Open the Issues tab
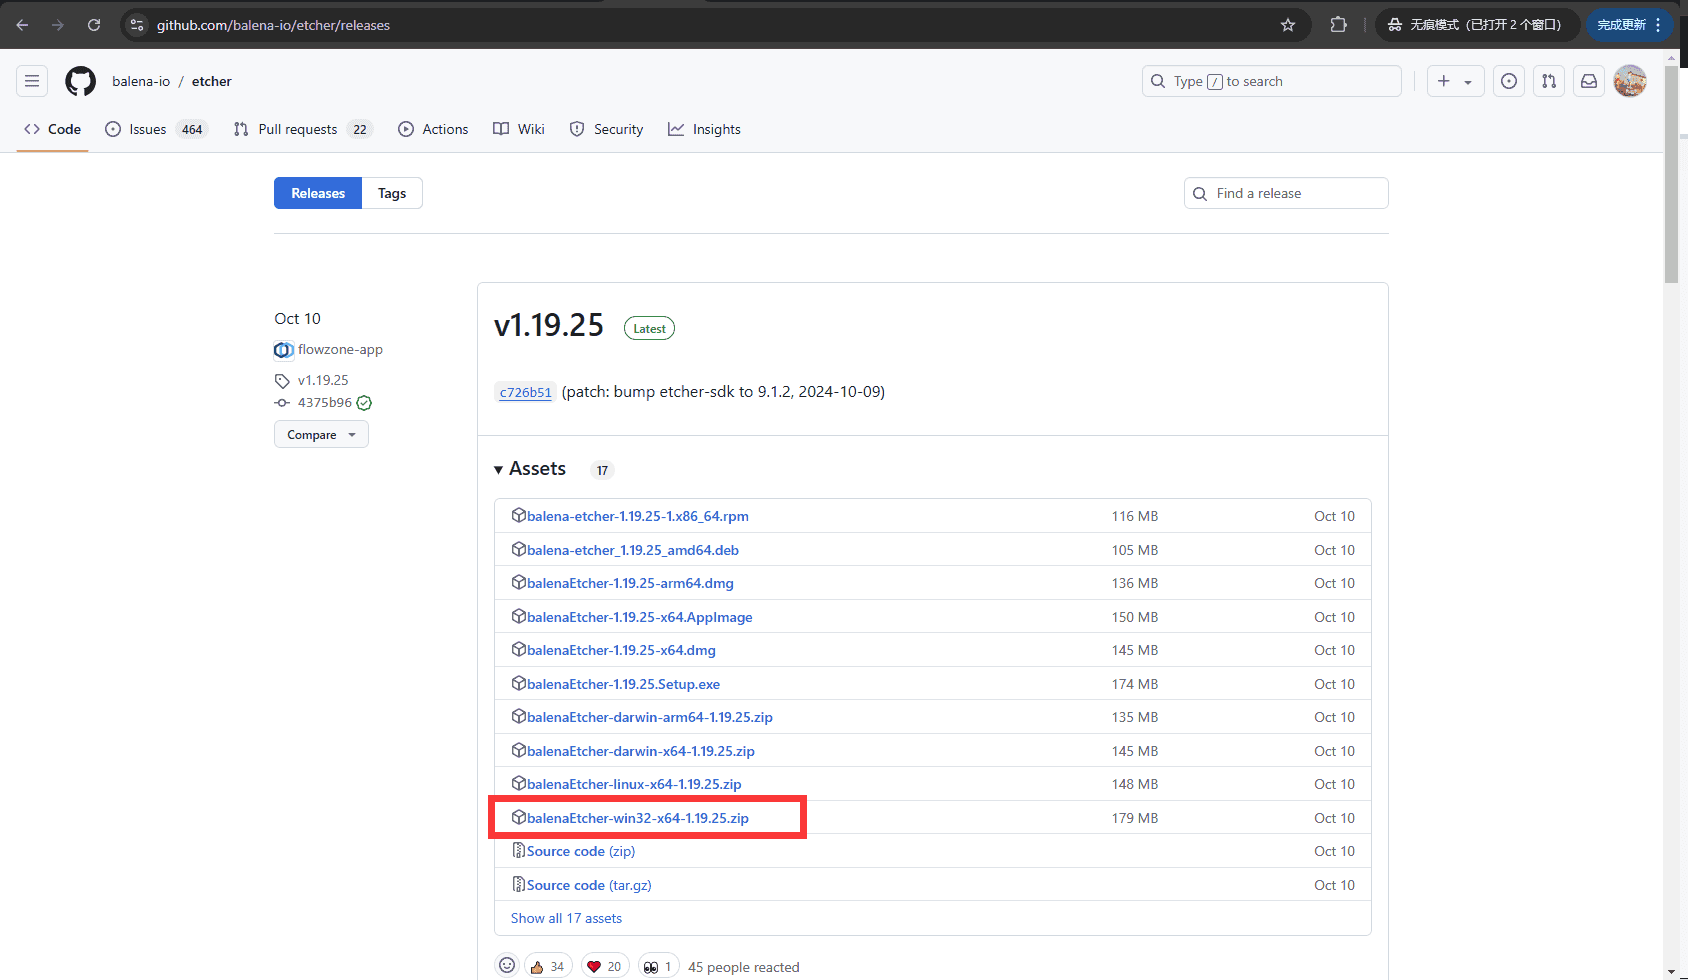The image size is (1688, 980). coord(156,129)
